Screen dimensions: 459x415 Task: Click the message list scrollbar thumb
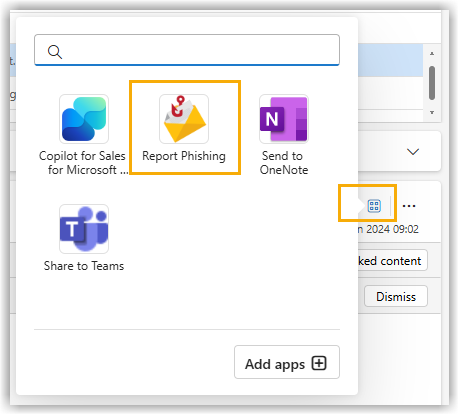432,83
